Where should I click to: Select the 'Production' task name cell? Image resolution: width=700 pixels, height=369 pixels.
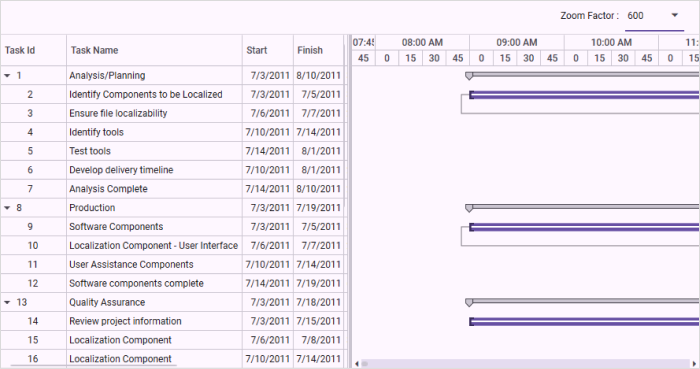click(x=154, y=208)
